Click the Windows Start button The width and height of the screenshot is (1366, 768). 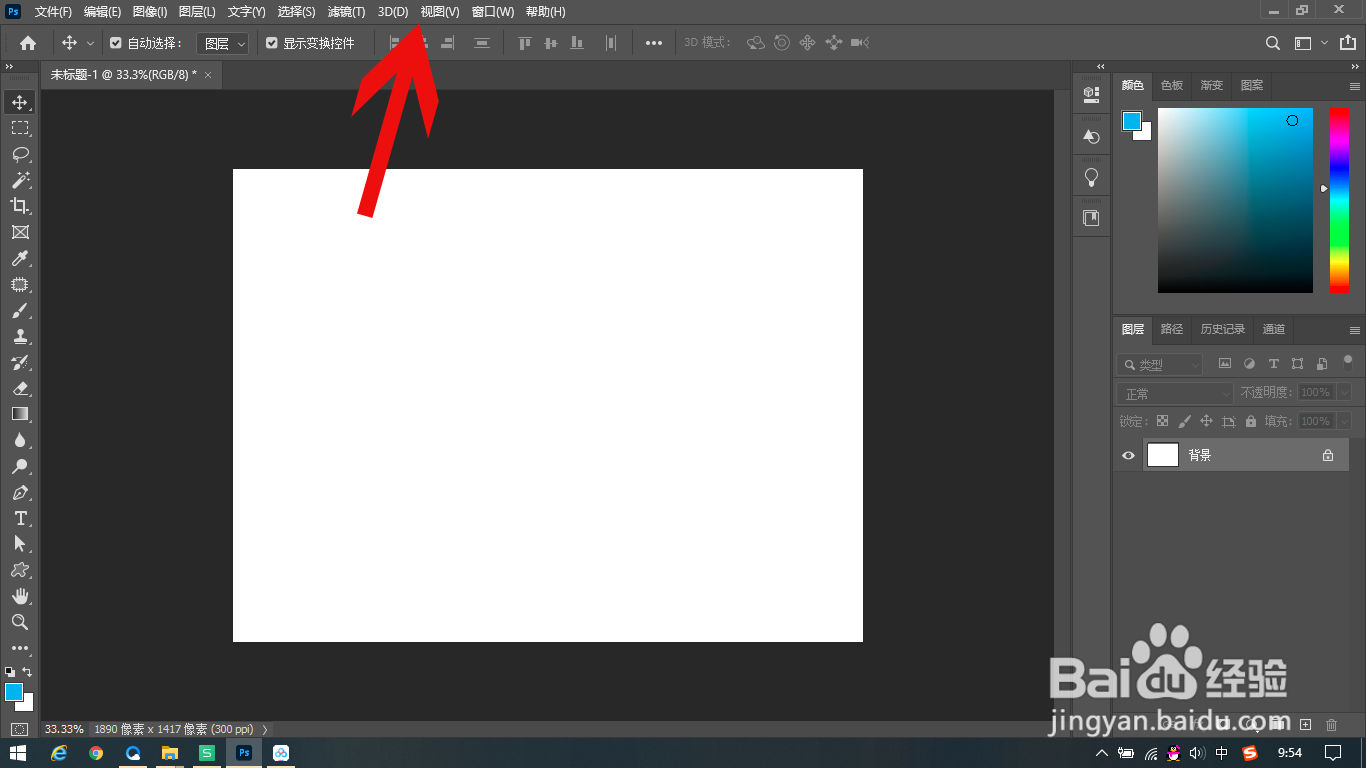pyautogui.click(x=18, y=752)
